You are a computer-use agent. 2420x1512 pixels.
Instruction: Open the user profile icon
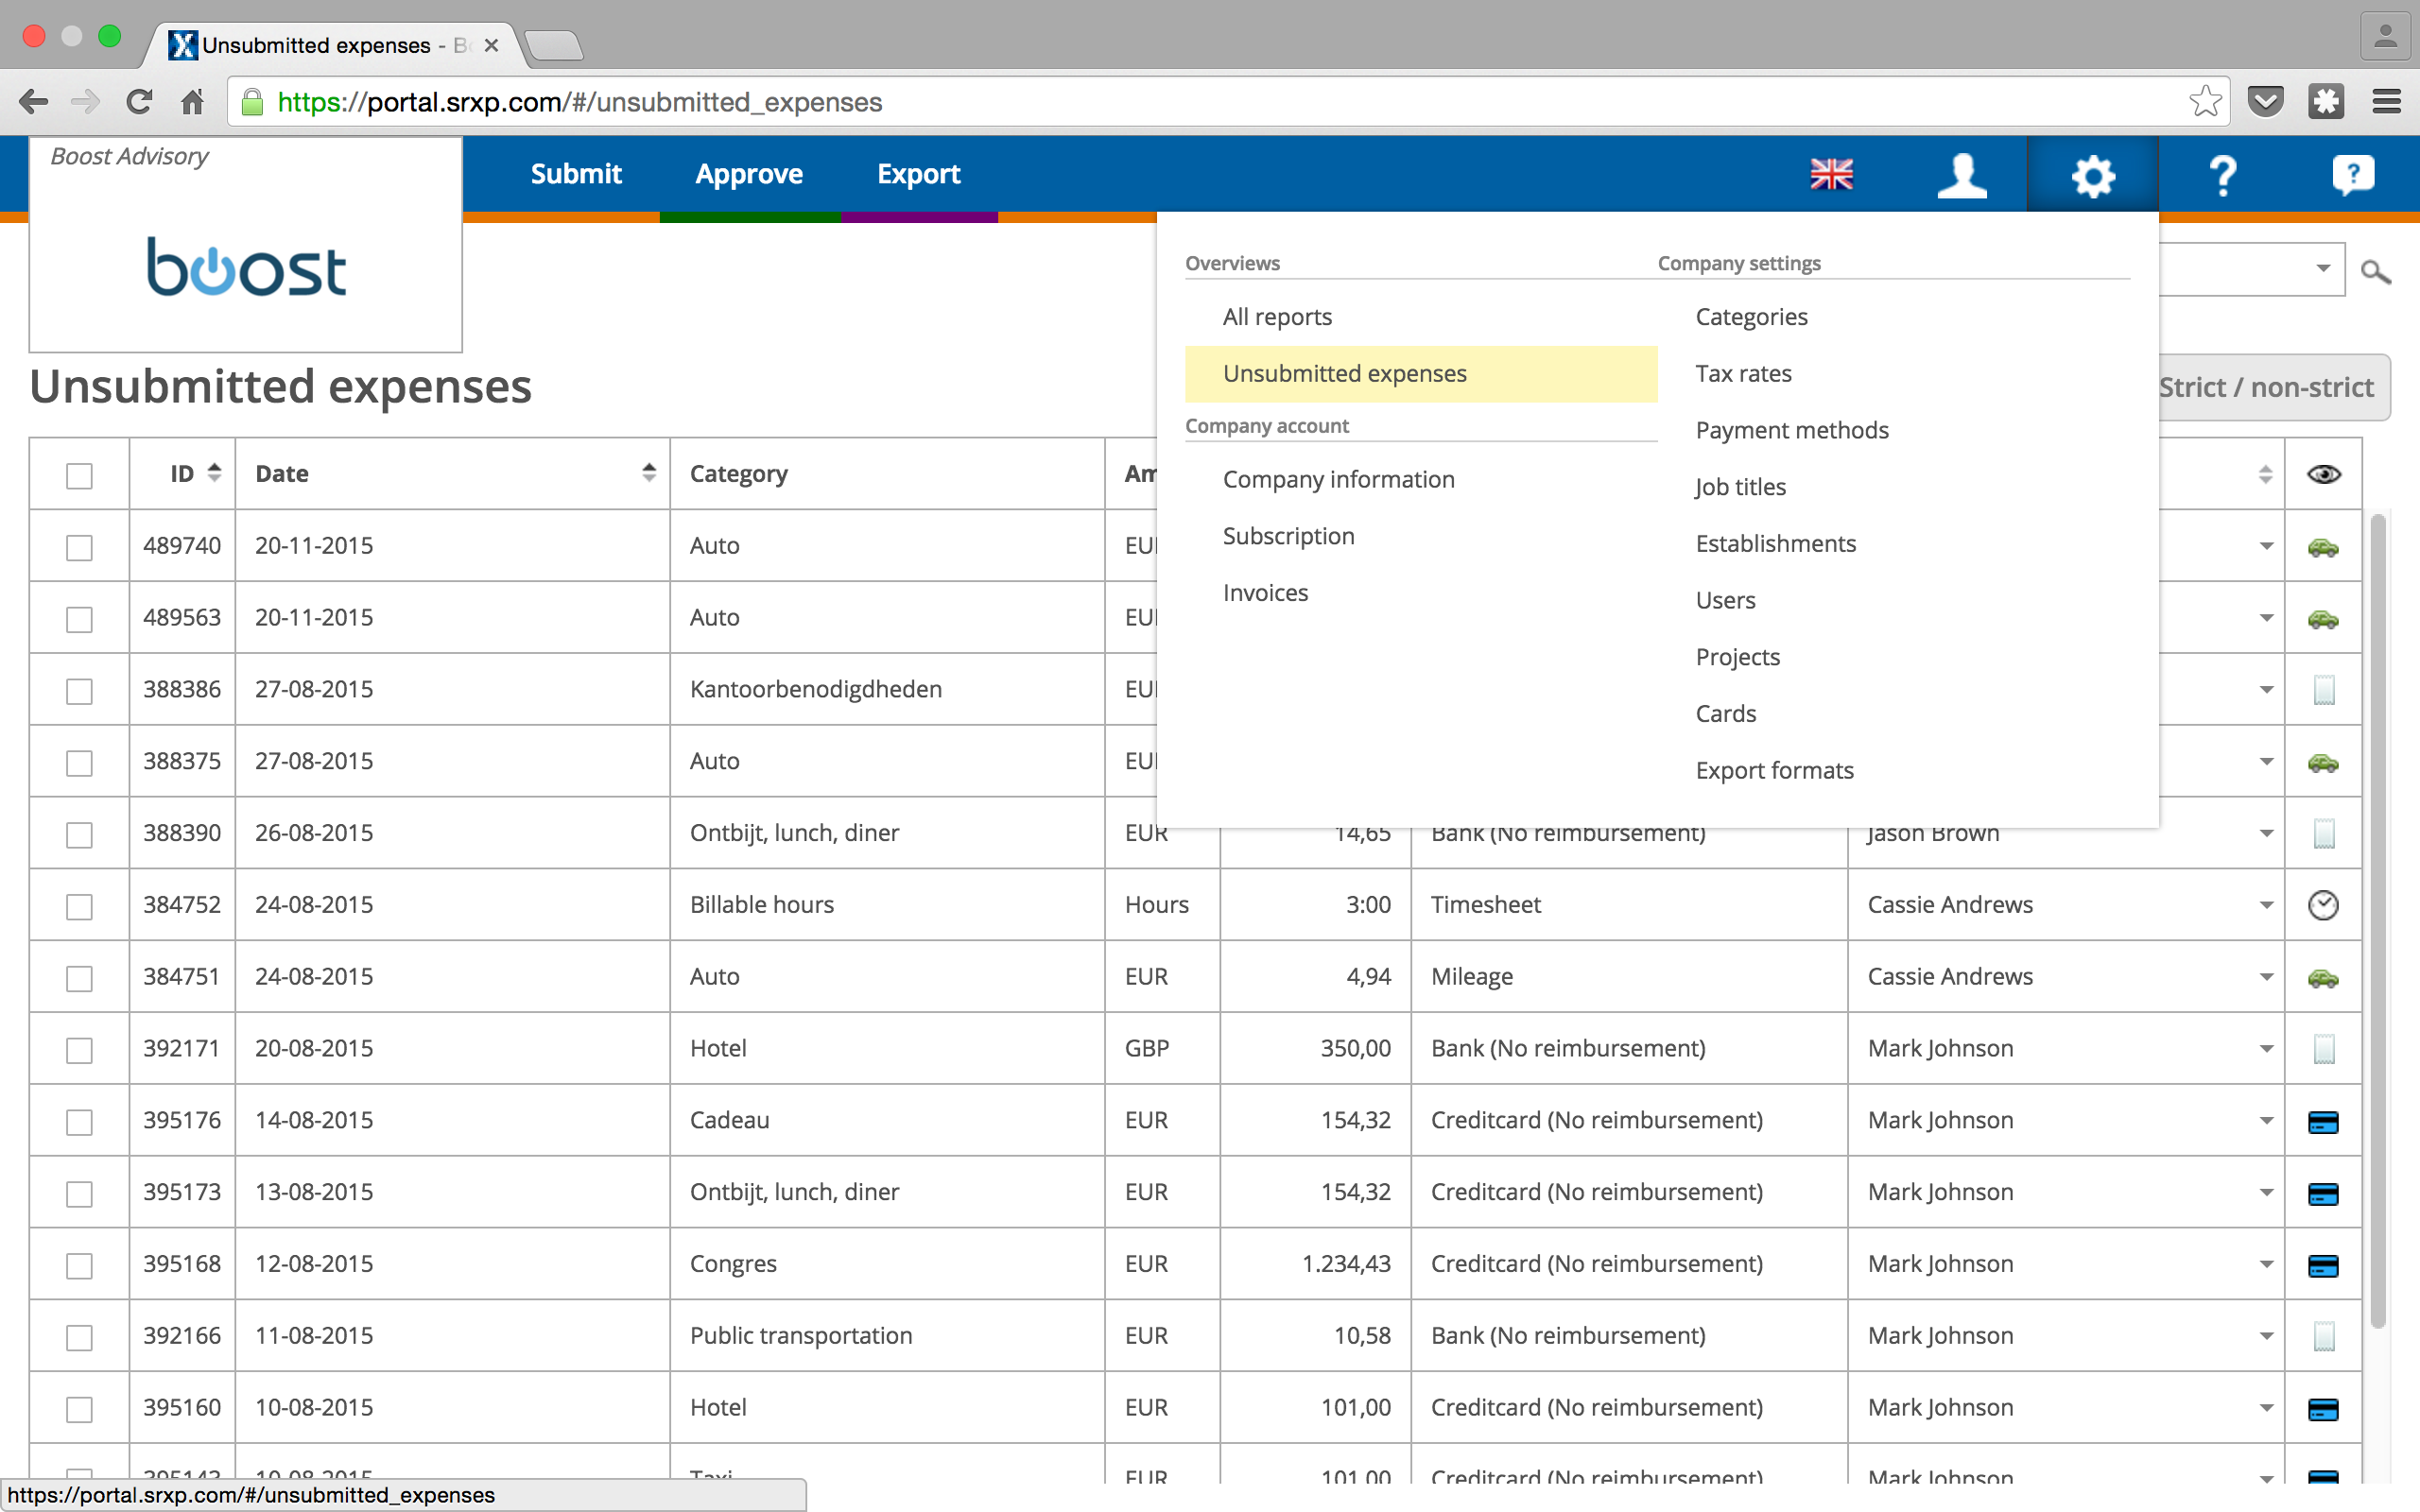point(1962,175)
